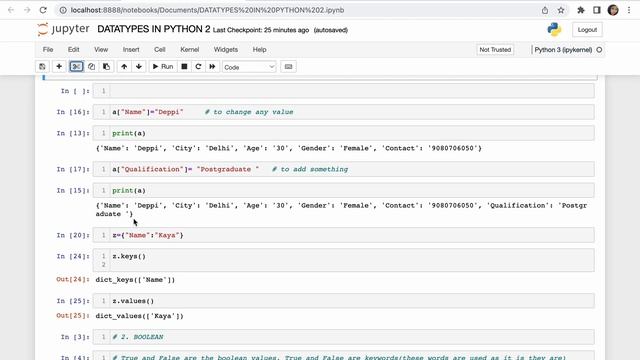Click the Not Trusted button

[495, 49]
